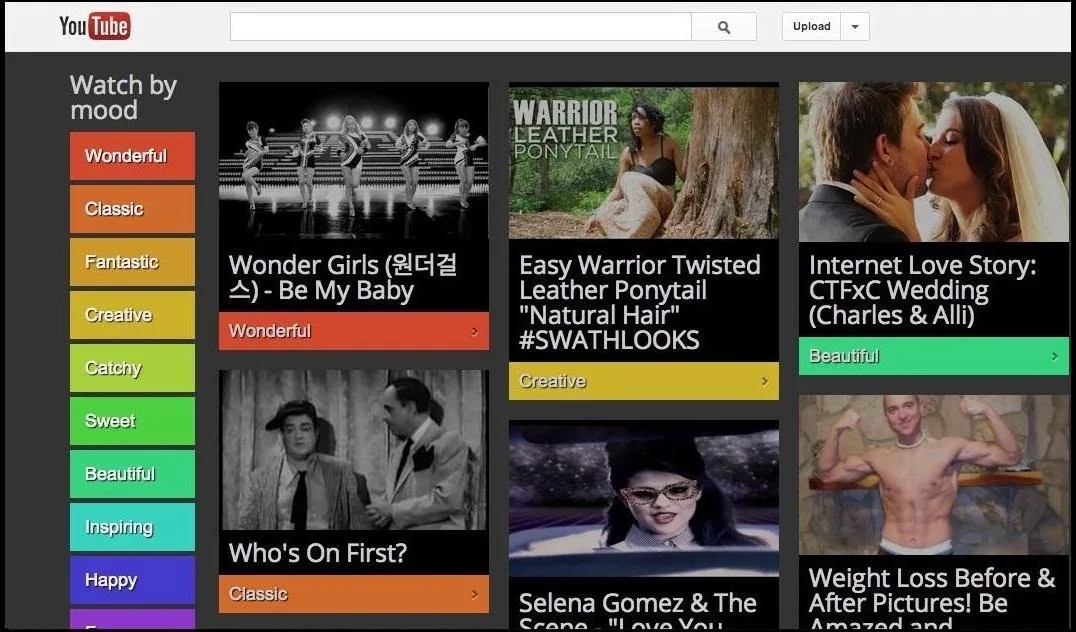Image resolution: width=1076 pixels, height=632 pixels.
Task: Open the dropdown arrow beside Upload
Action: (x=855, y=27)
